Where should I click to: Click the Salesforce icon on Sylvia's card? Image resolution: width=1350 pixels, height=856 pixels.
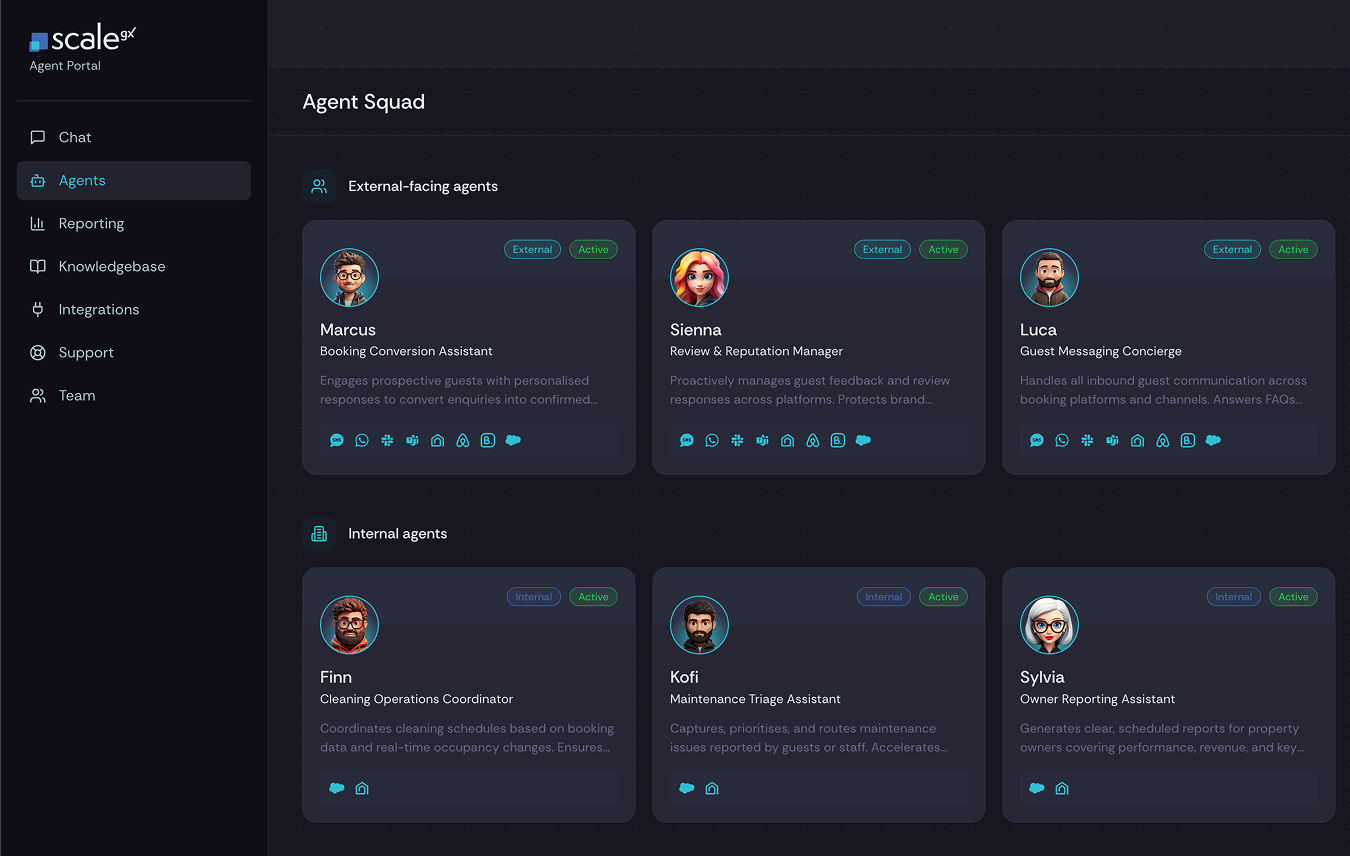pyautogui.click(x=1037, y=788)
